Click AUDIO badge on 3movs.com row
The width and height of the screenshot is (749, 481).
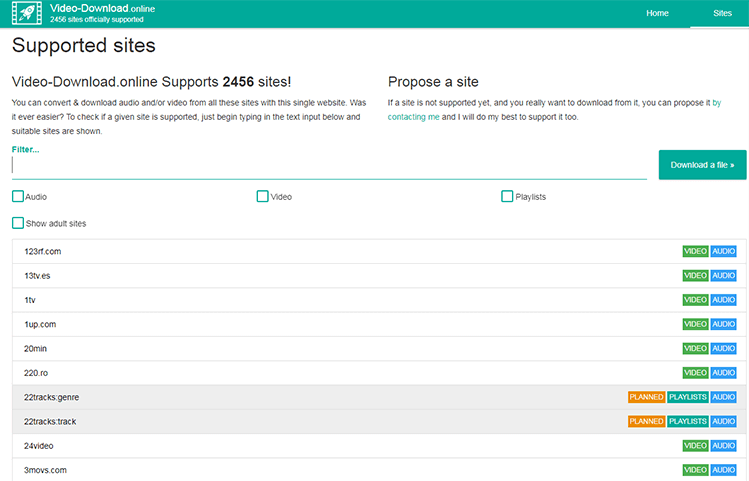[723, 470]
